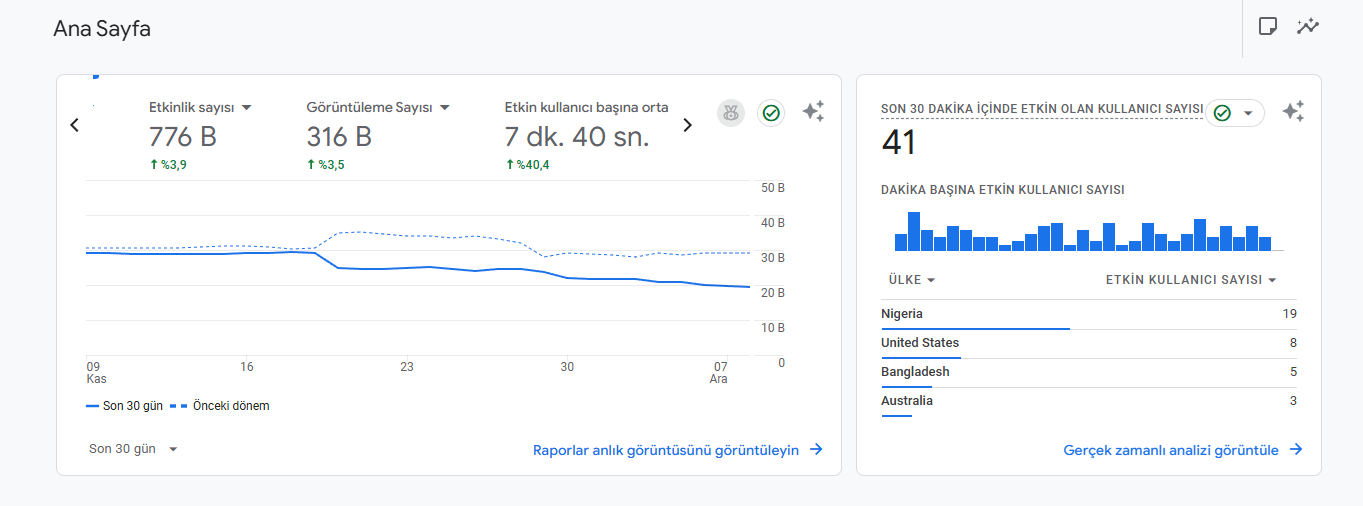
Task: Open Raporlar anlık görüntüsünü görüntüleyin link
Action: pyautogui.click(x=678, y=450)
